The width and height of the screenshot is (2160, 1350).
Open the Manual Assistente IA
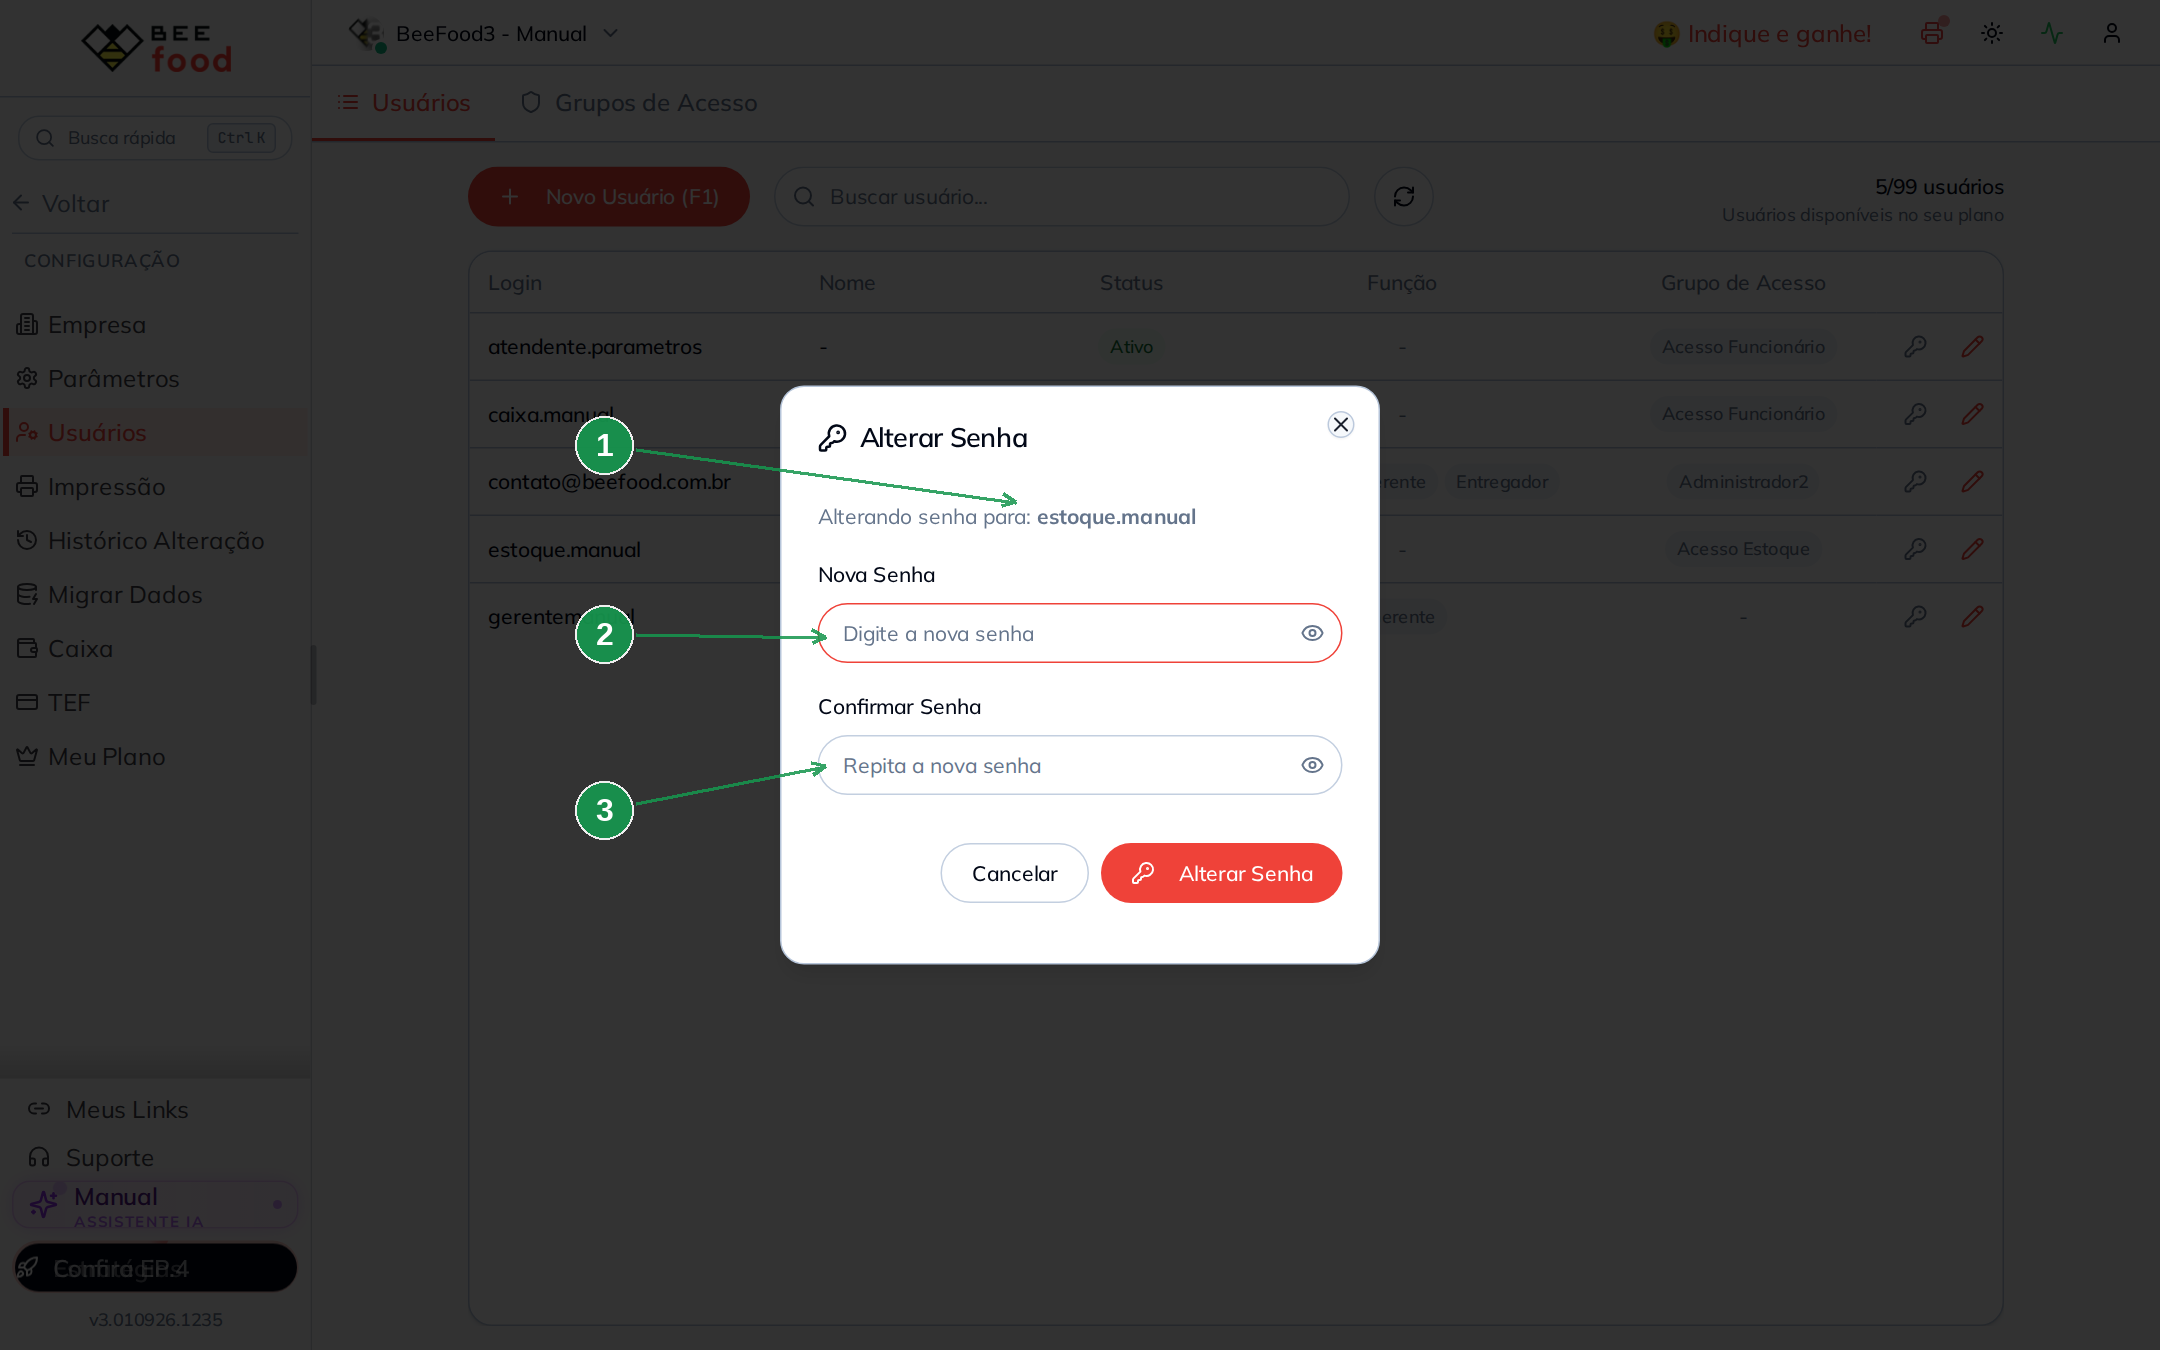coord(155,1205)
